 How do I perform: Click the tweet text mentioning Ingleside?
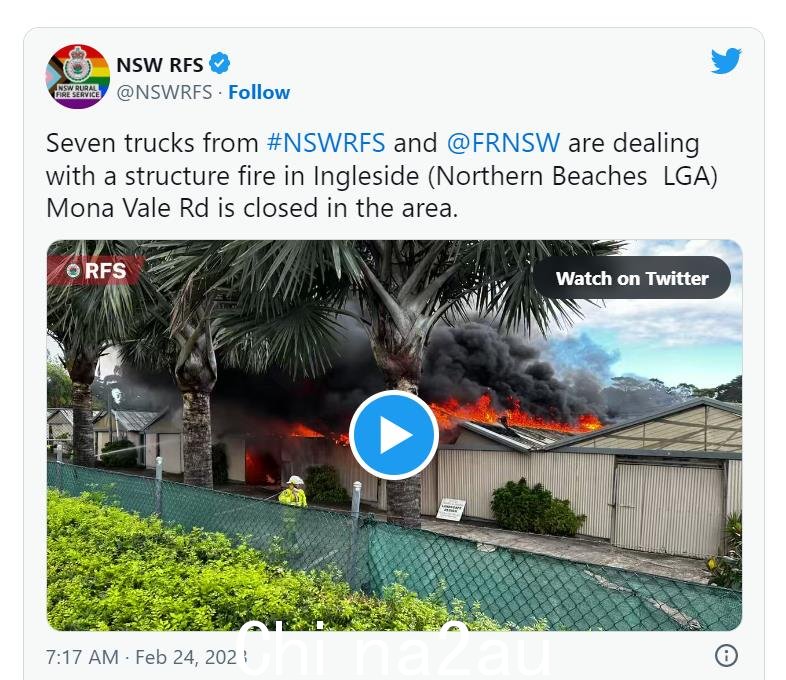point(381,175)
